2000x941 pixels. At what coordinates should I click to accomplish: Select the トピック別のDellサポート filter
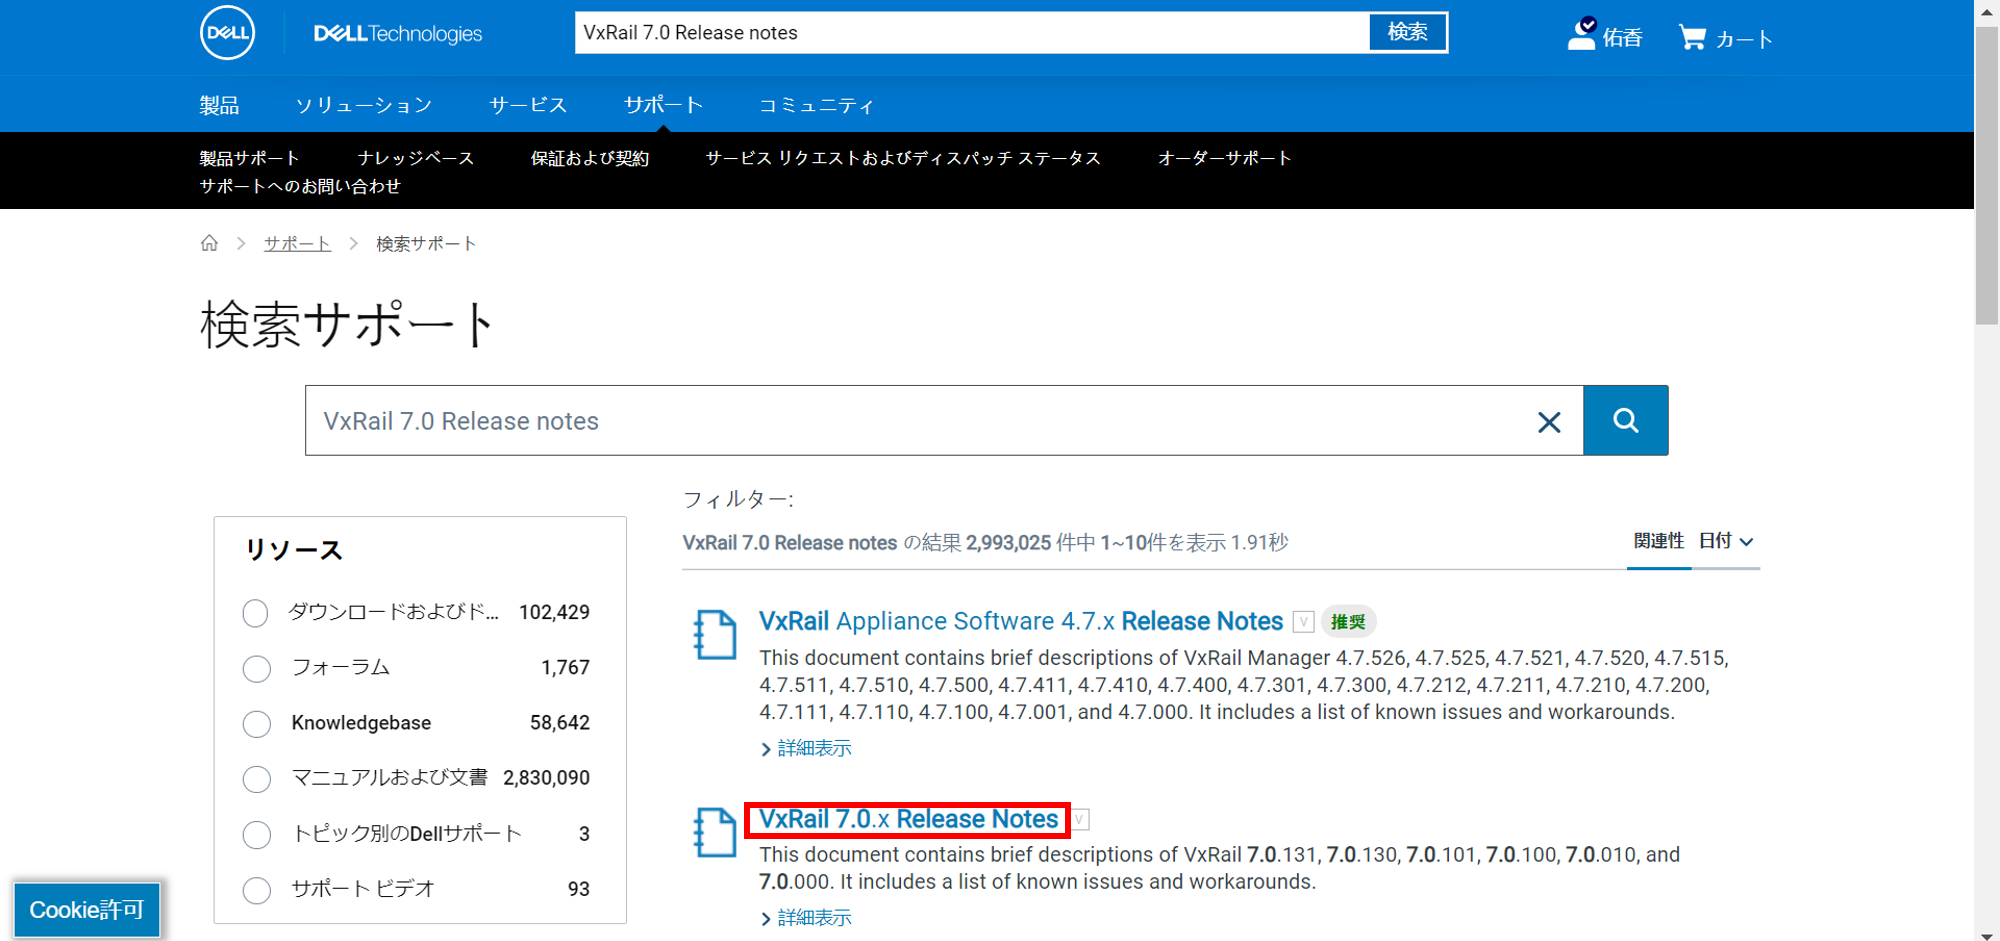pyautogui.click(x=256, y=834)
